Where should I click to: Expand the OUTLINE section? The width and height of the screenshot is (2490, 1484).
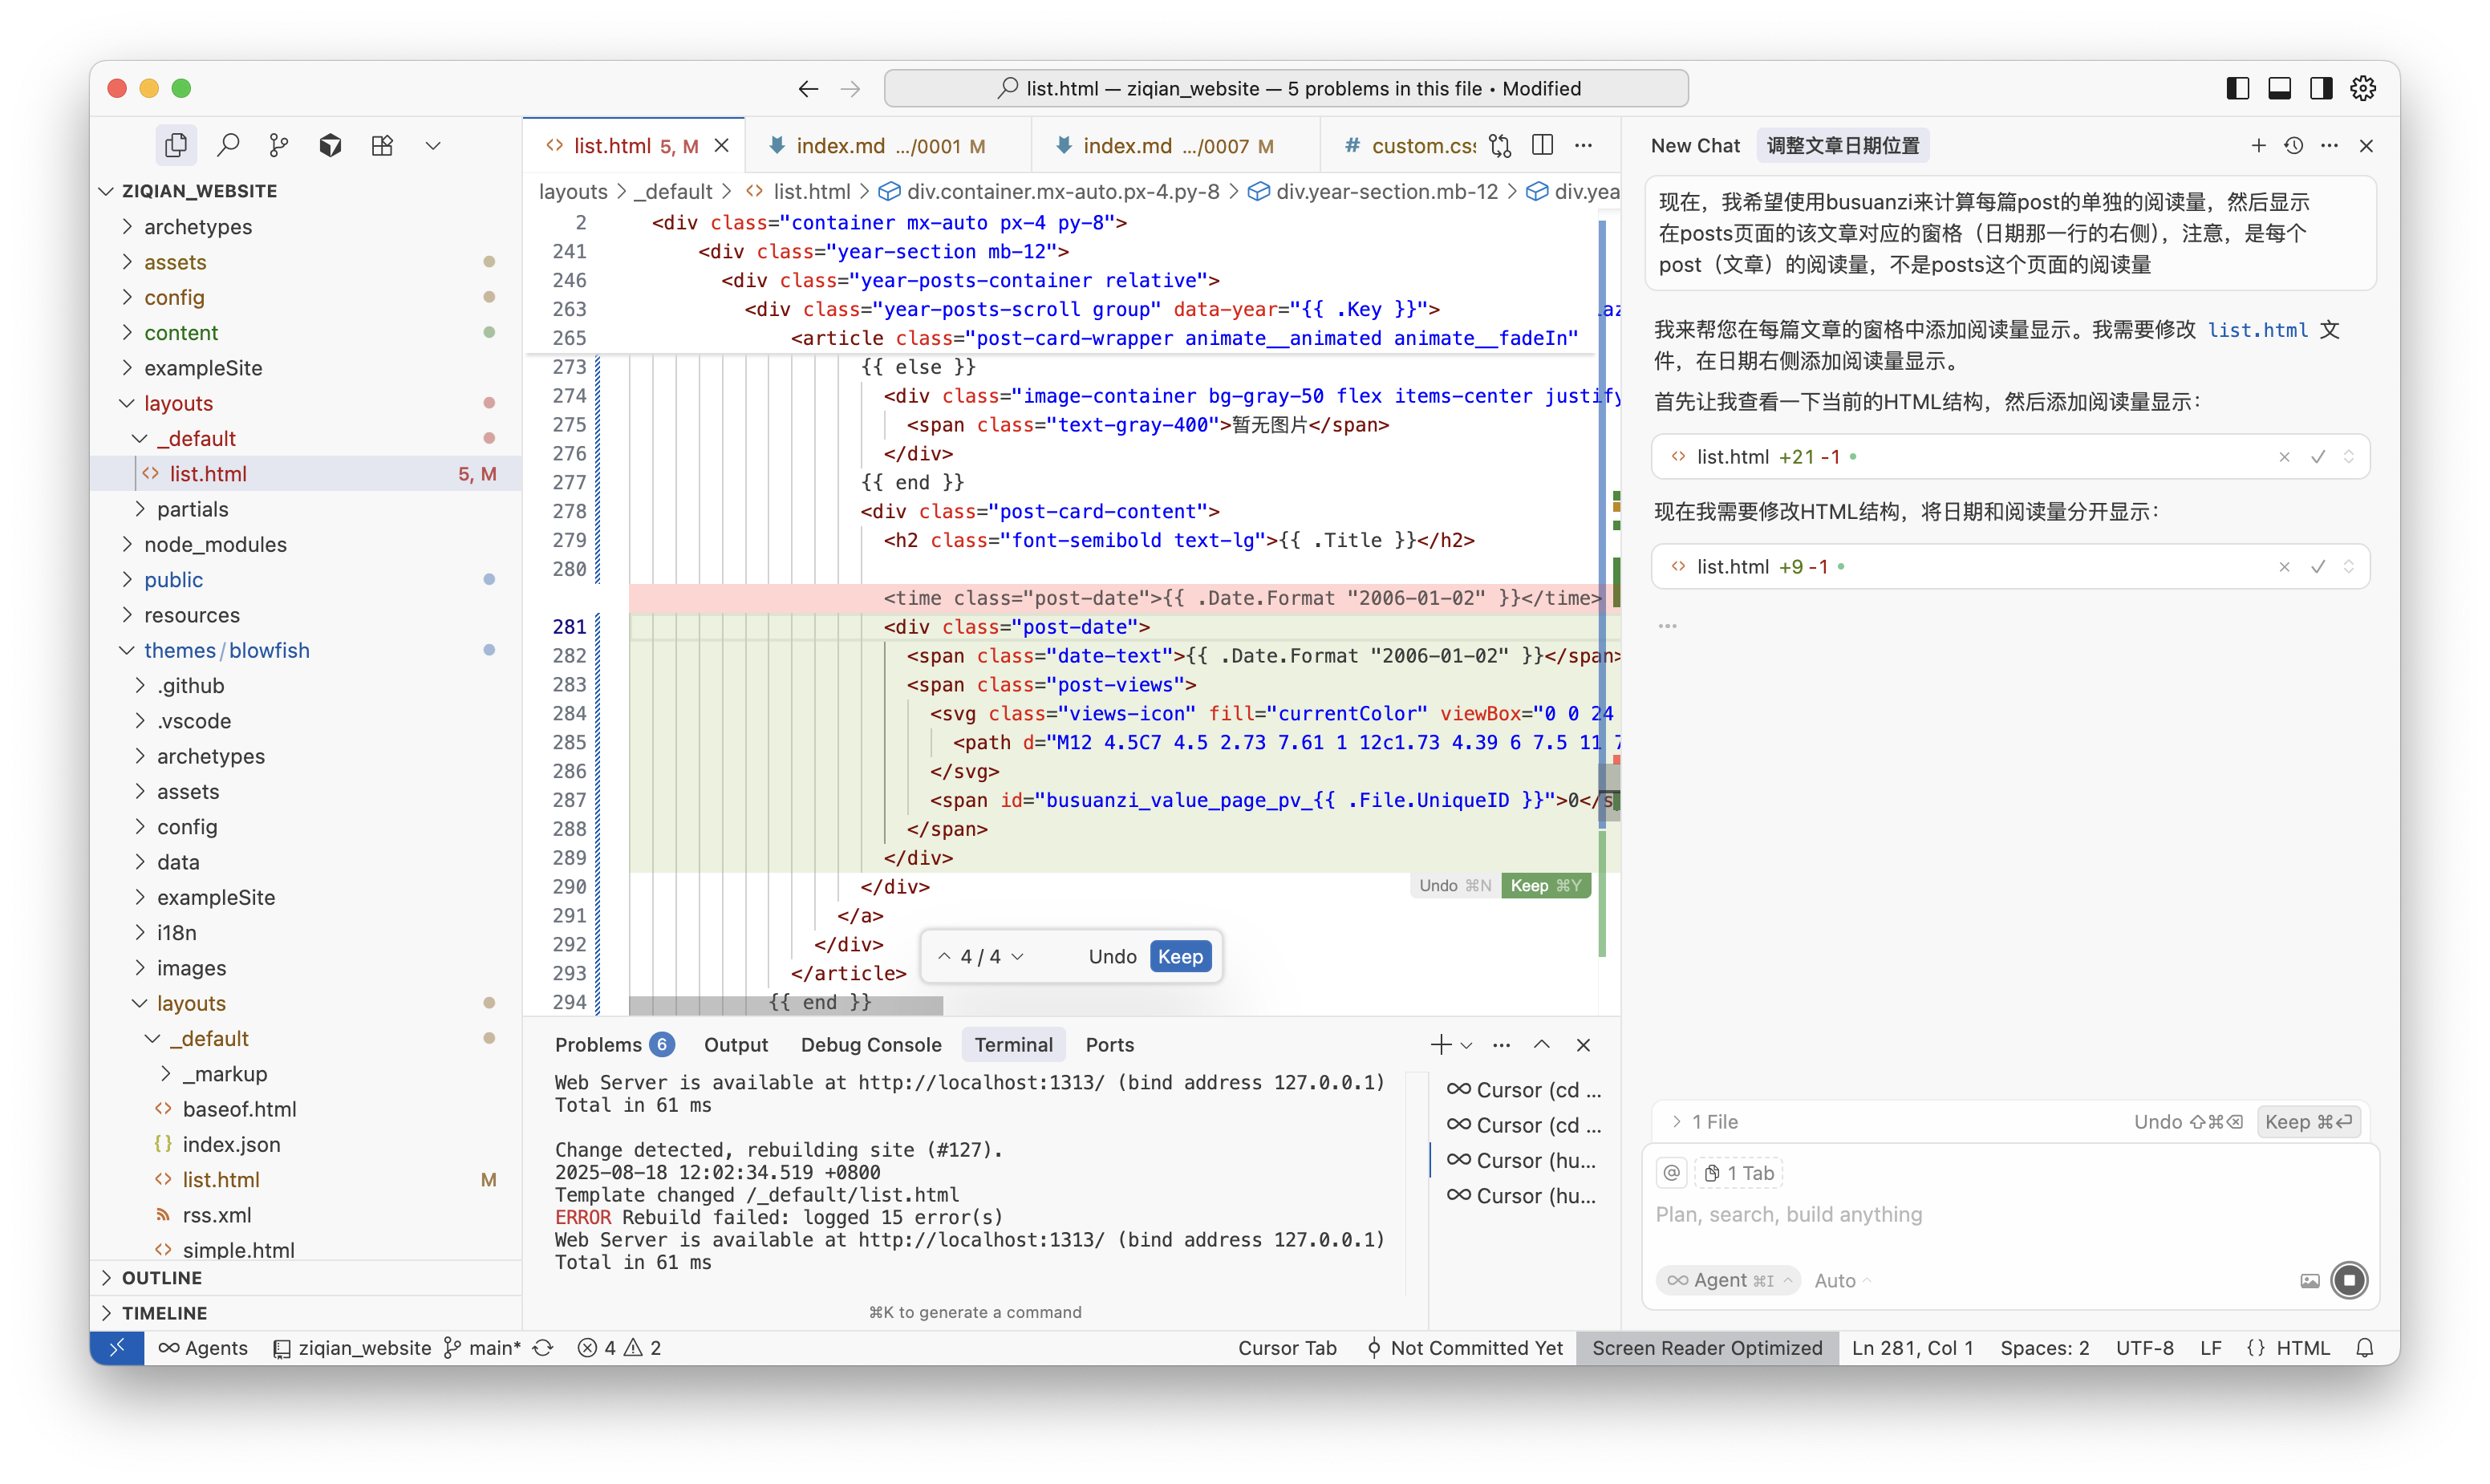[307, 1278]
